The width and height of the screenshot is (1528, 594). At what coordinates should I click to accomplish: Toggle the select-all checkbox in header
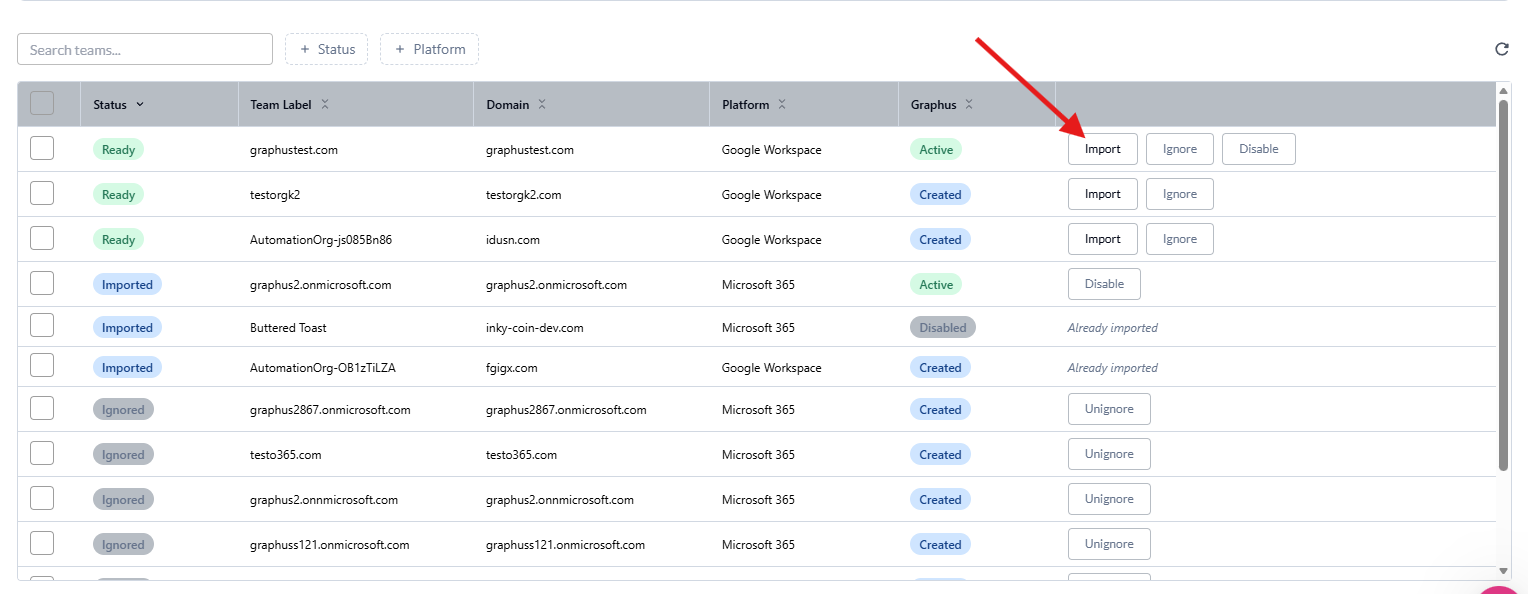point(42,103)
